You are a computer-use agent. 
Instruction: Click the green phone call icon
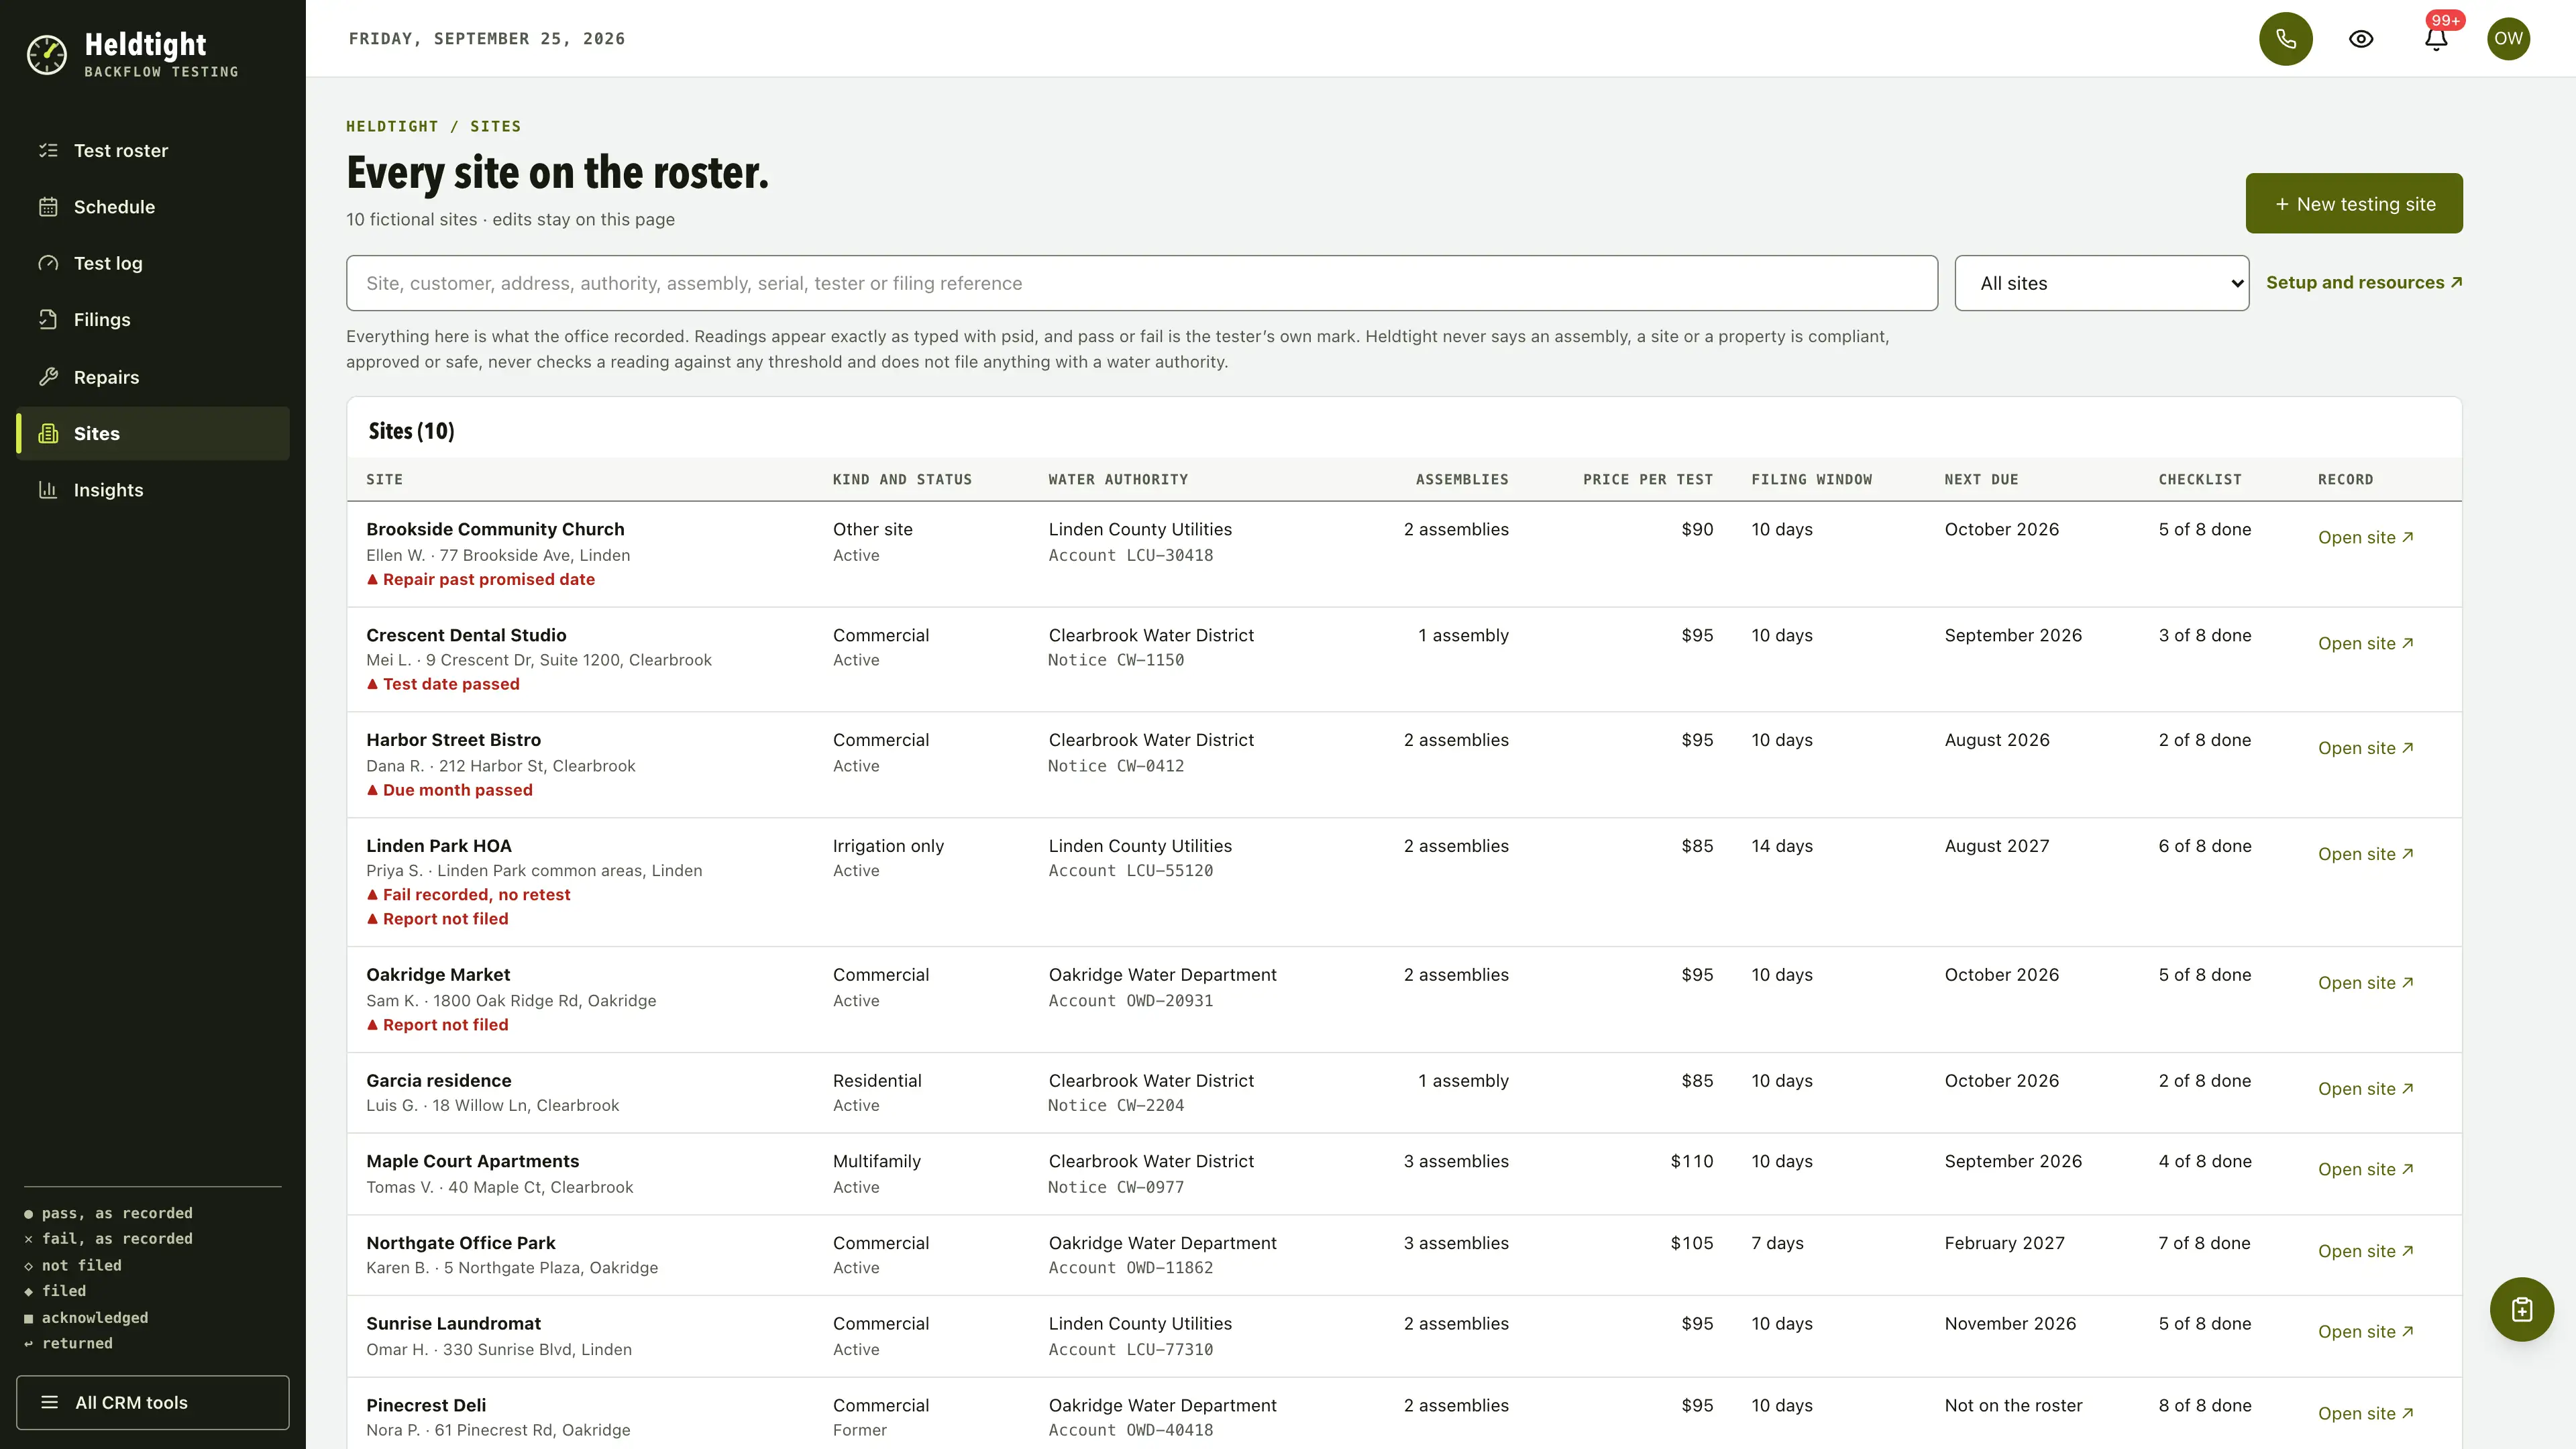pos(2285,39)
